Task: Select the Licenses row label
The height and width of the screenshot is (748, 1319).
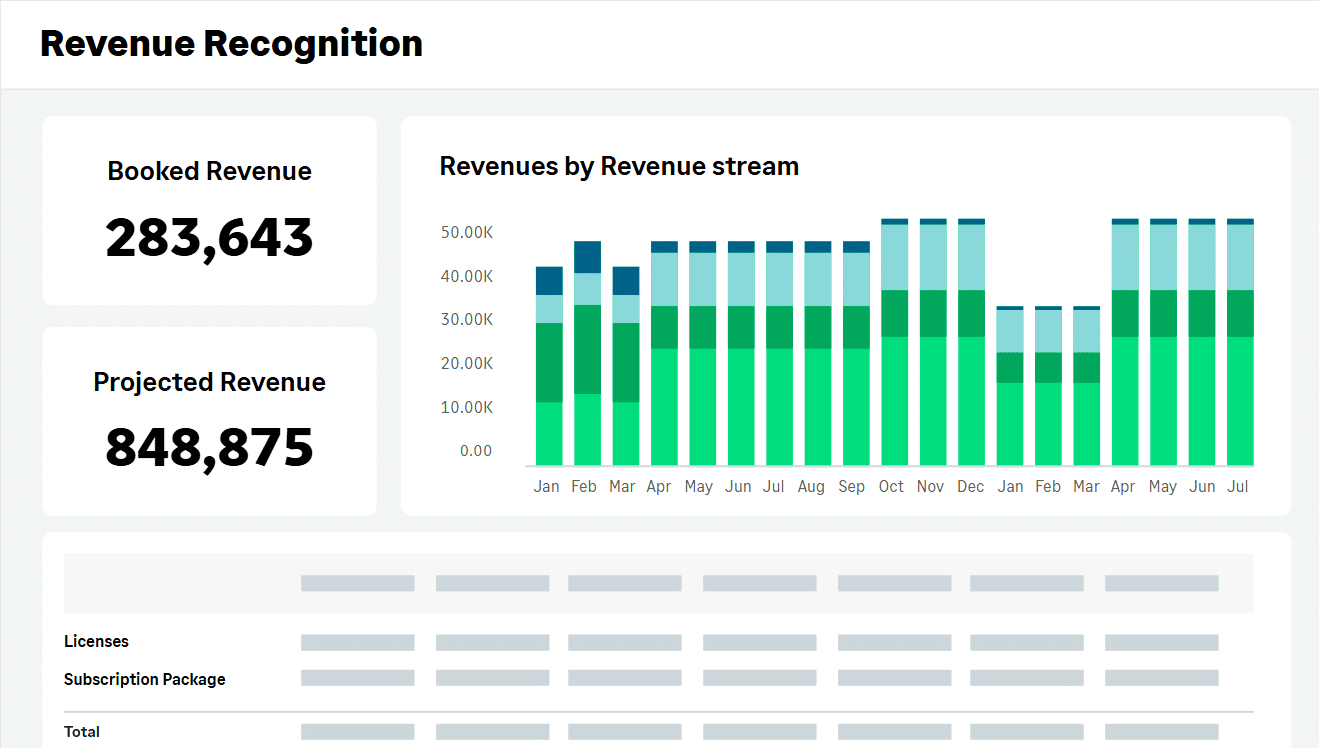Action: 96,641
